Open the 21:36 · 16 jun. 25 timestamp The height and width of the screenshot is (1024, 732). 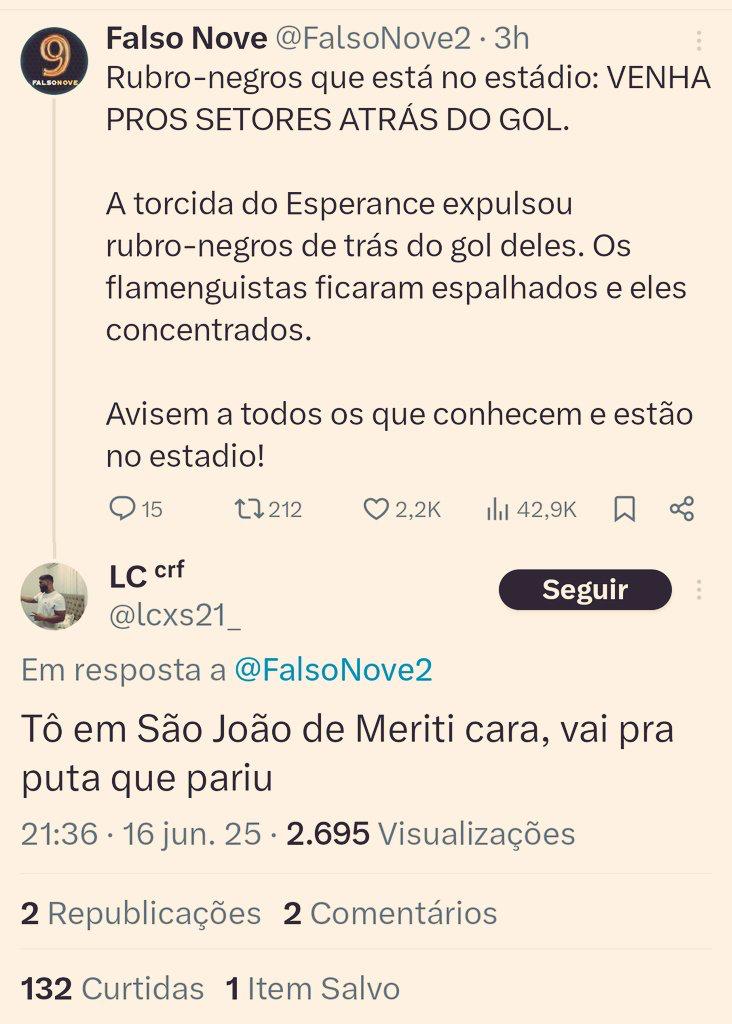coord(141,834)
